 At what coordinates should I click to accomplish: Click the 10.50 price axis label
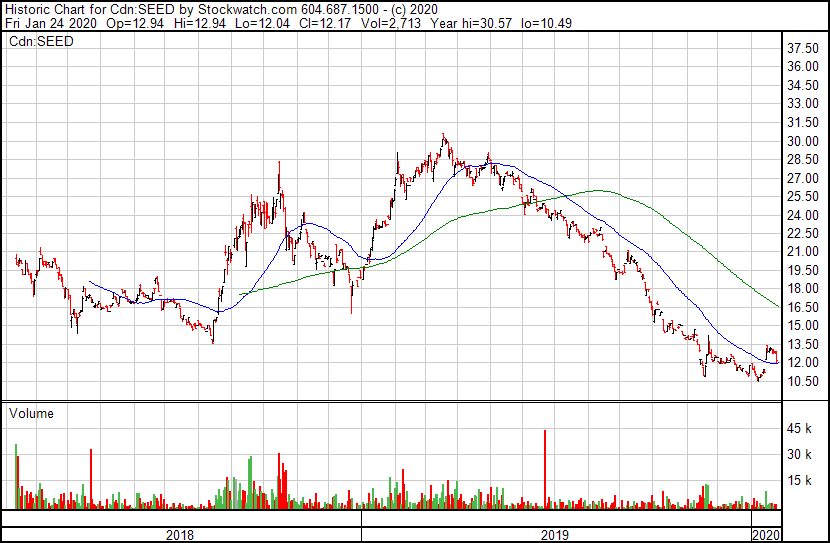tap(804, 381)
